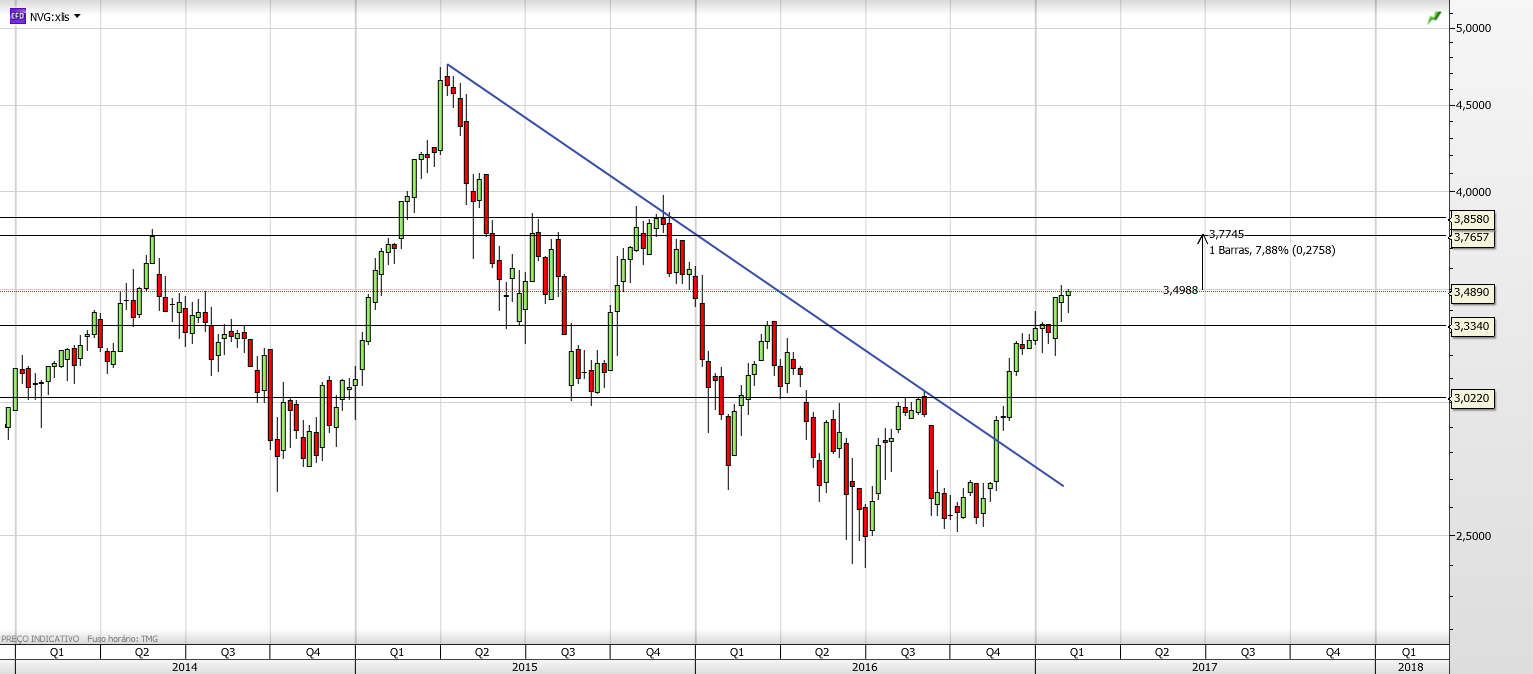Viewport: 1533px width, 674px height.
Task: Click the 'Fuso horário: TMG' timezone text
Action: point(123,638)
